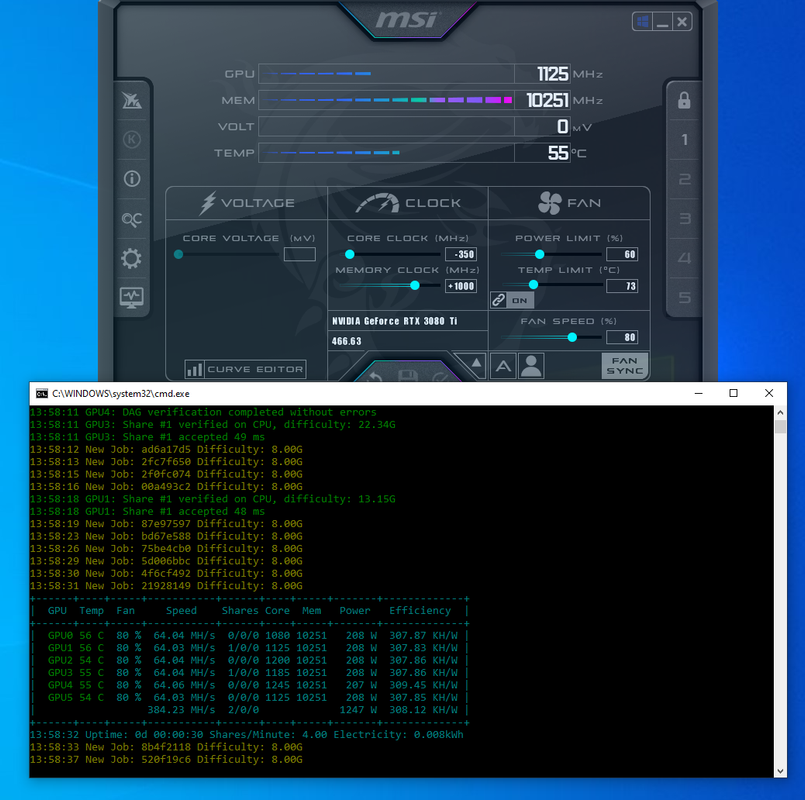Click the GPU0 row in miner table
805x800 pixels.
pos(250,635)
